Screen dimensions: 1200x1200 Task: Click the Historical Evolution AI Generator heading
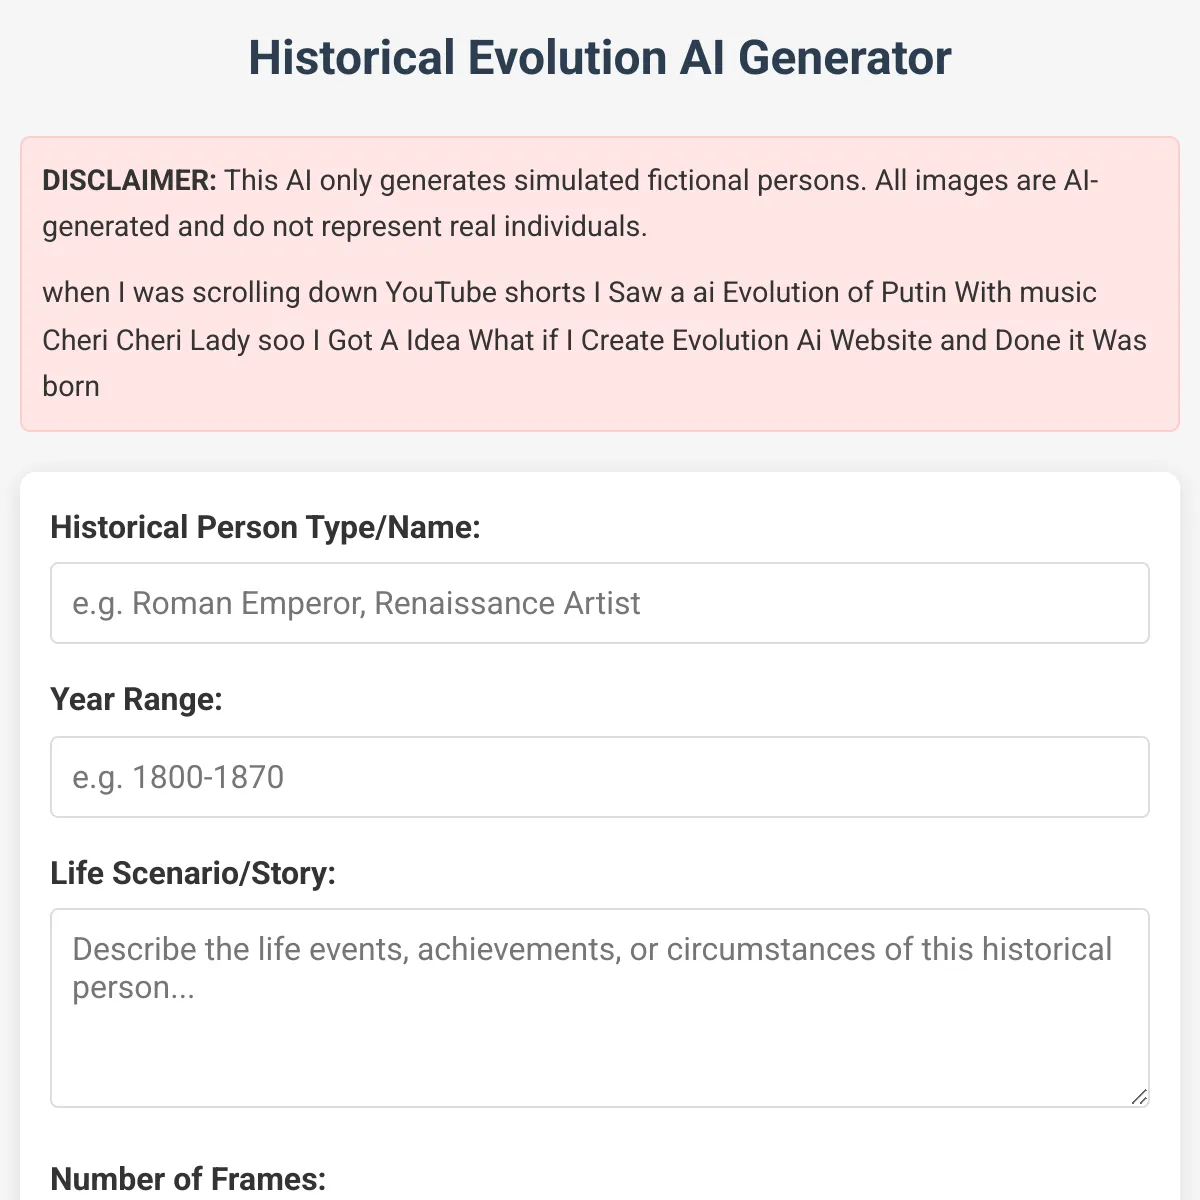600,58
